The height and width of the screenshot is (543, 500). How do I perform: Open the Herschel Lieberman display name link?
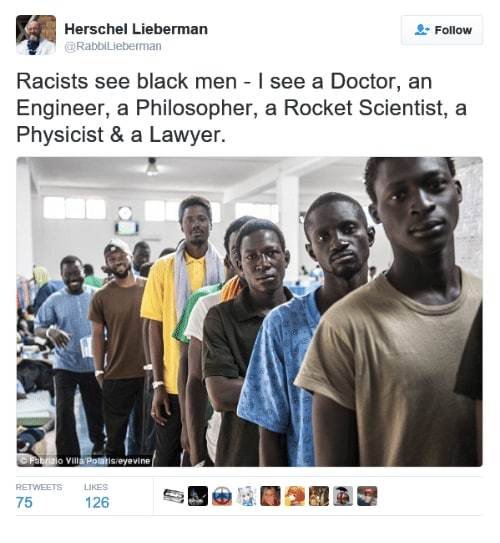coord(136,29)
